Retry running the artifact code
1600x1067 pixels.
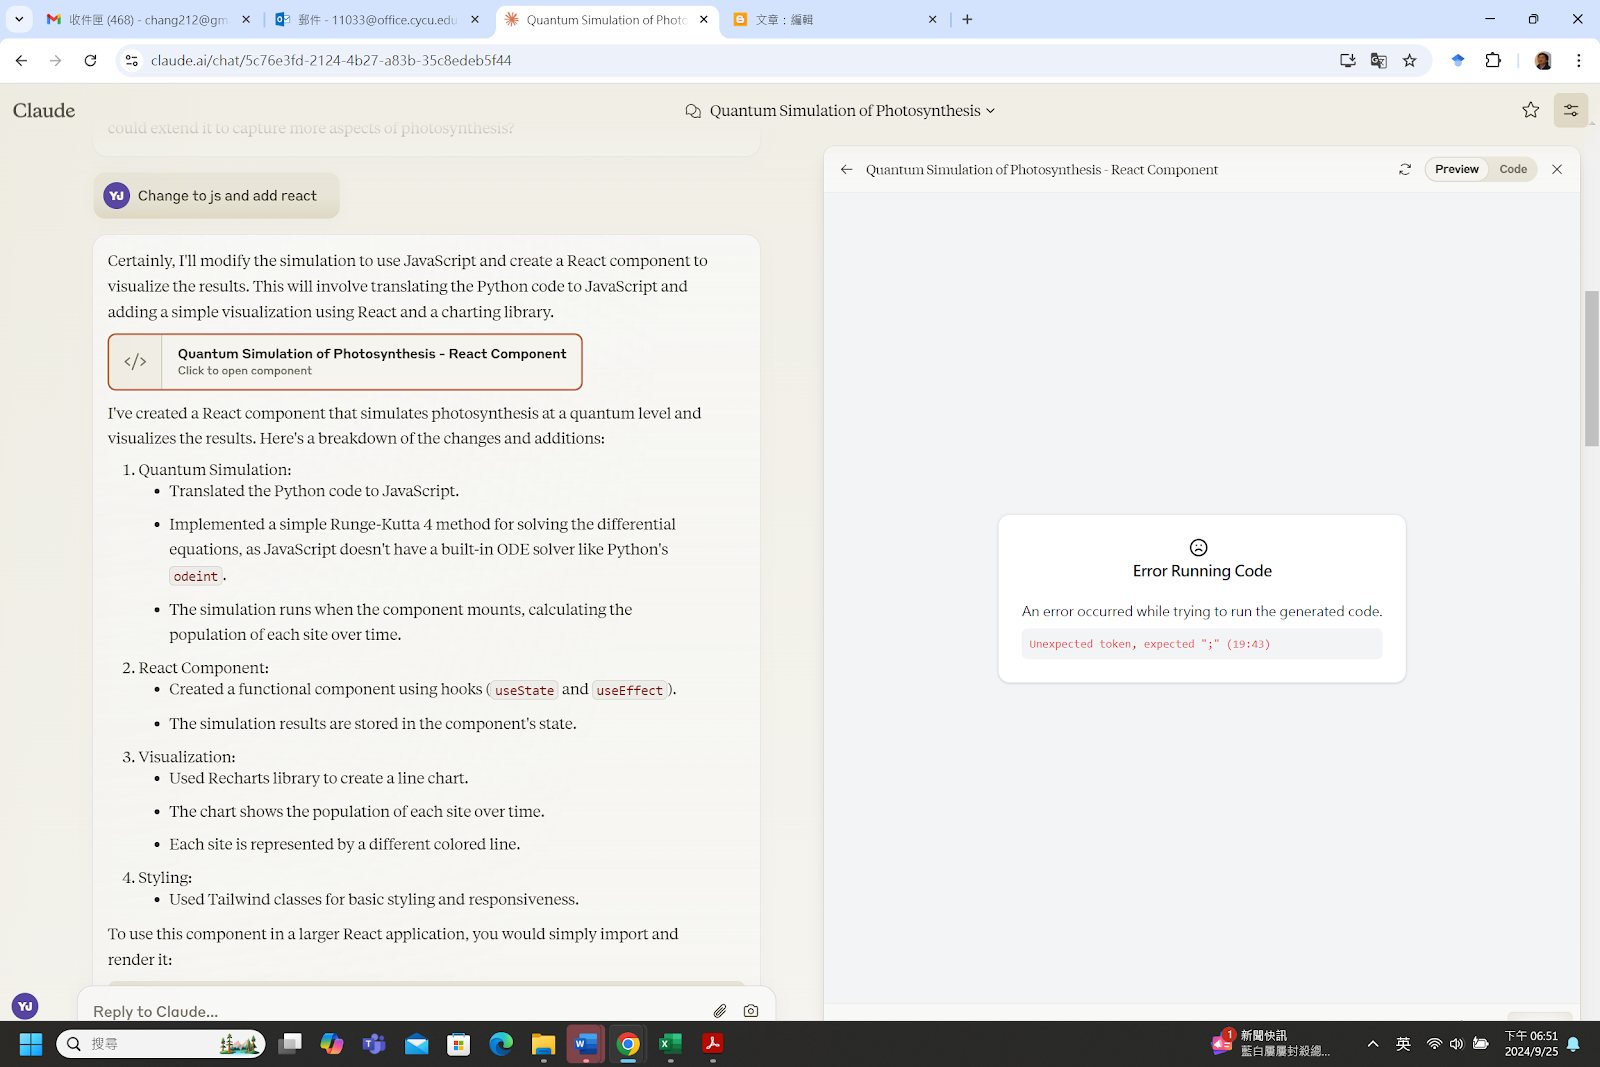tap(1405, 170)
